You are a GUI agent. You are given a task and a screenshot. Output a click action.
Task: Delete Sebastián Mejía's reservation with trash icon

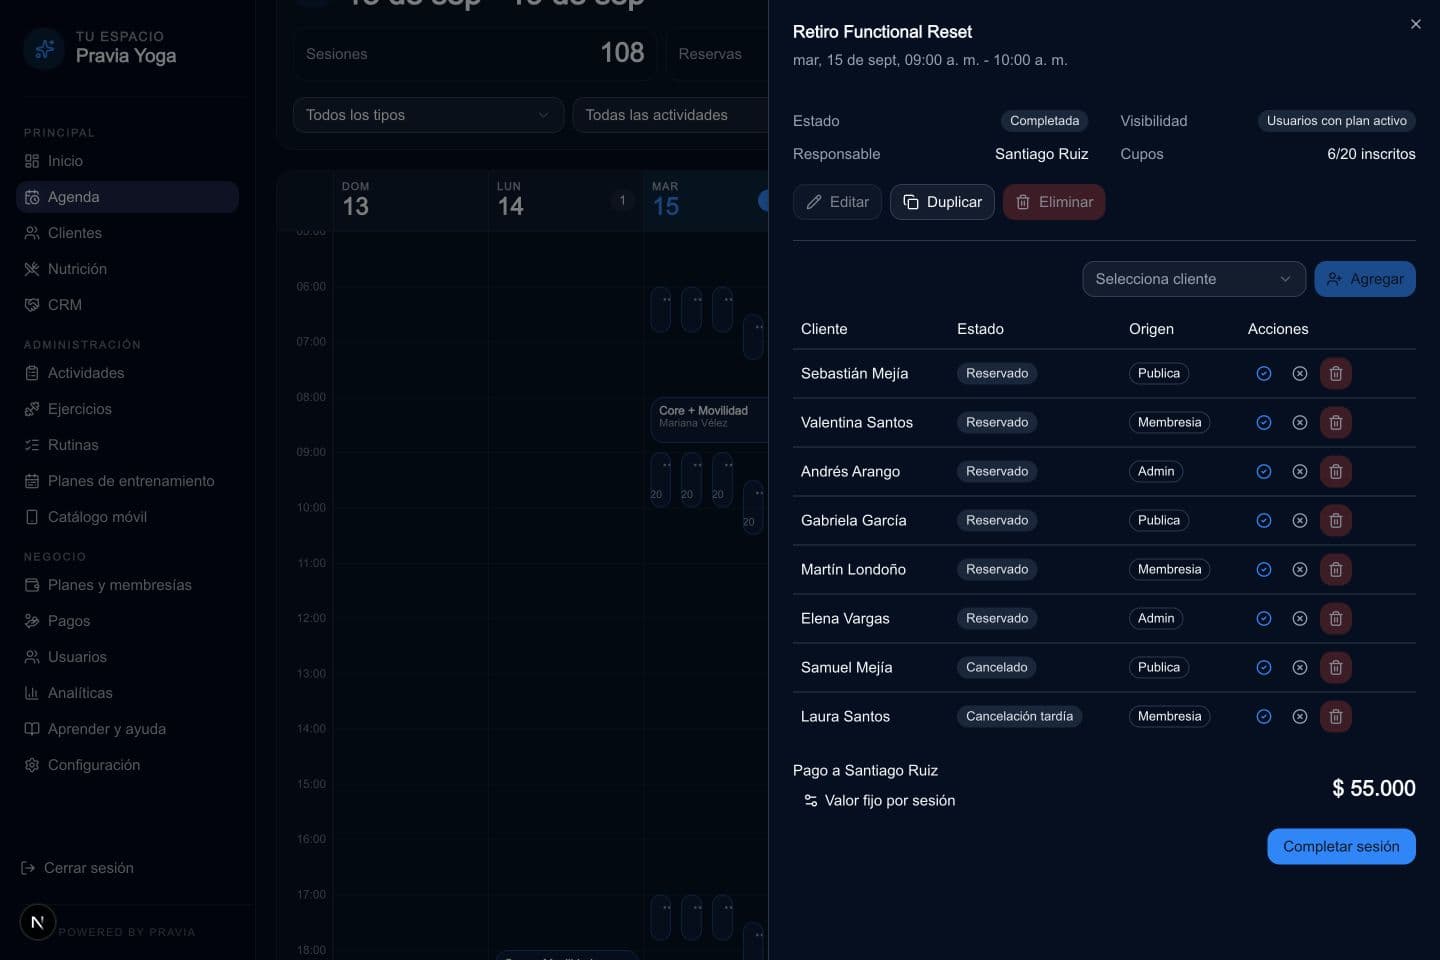click(x=1335, y=373)
